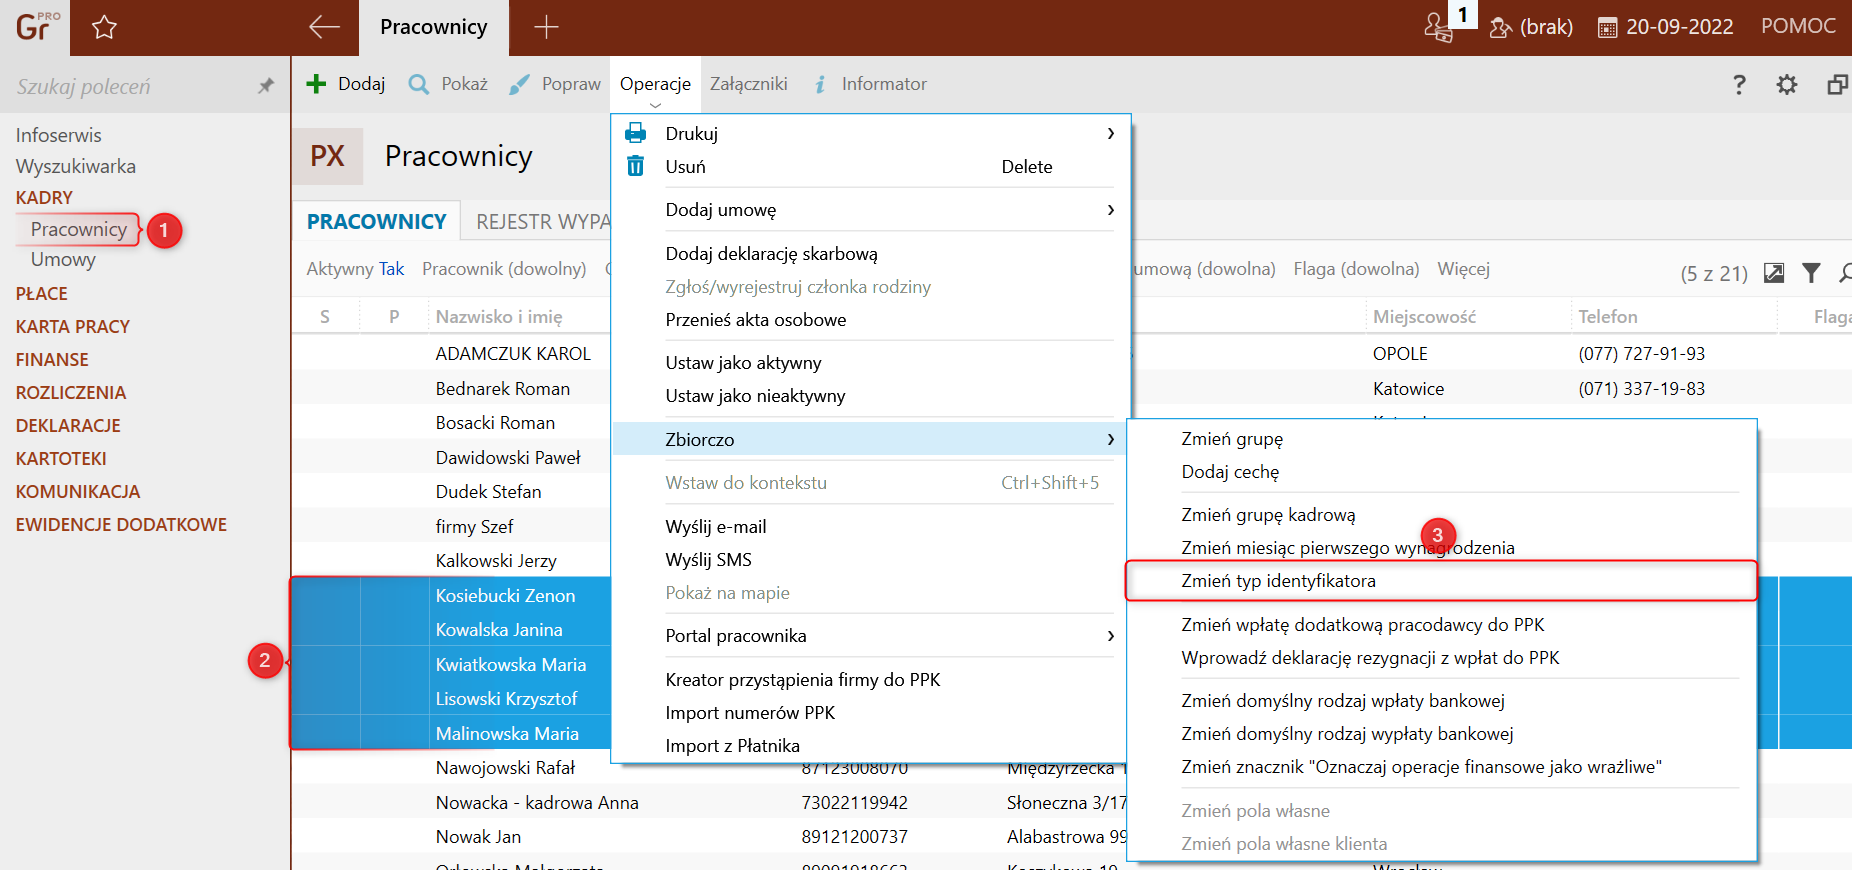Pin the command search panel

click(266, 86)
